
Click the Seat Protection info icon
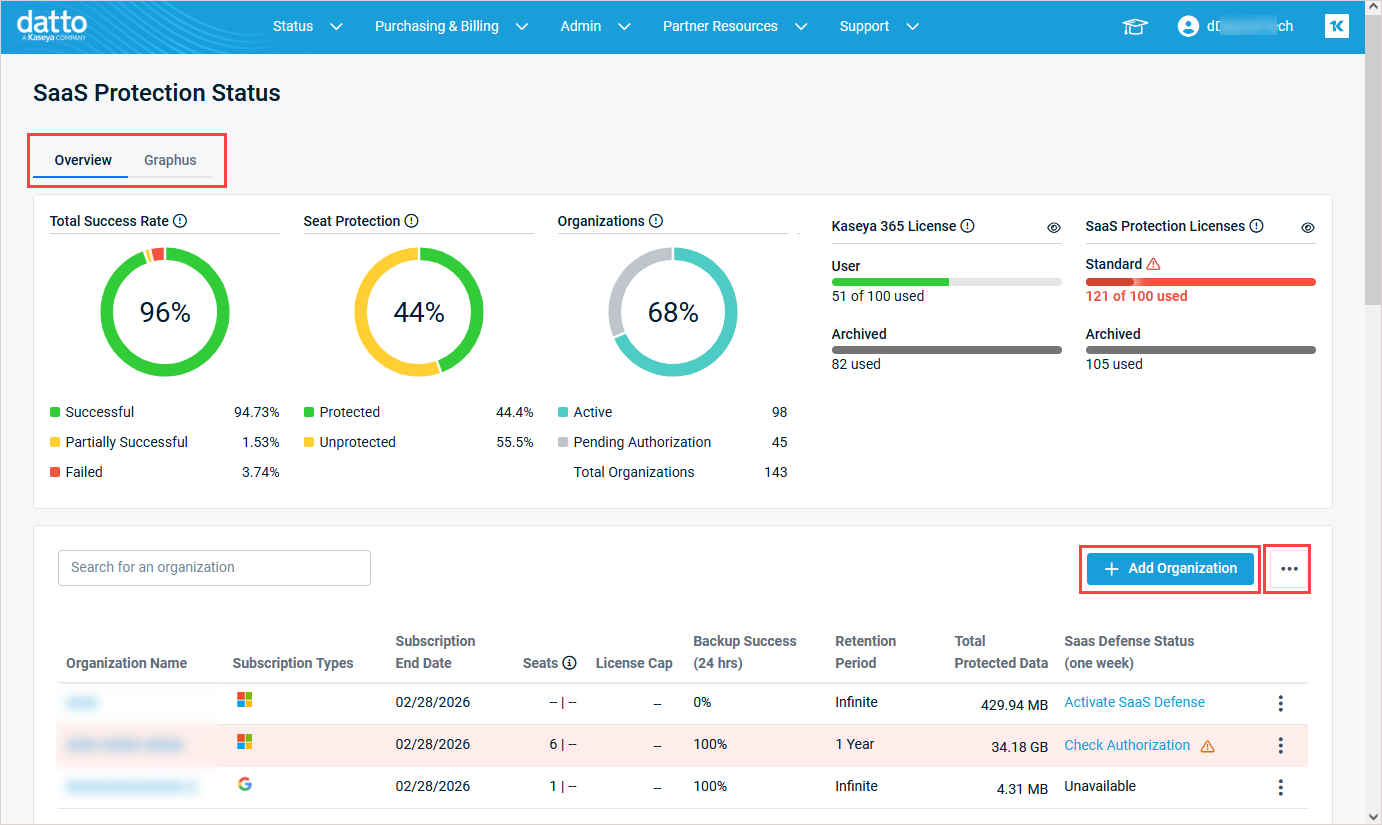pos(412,221)
